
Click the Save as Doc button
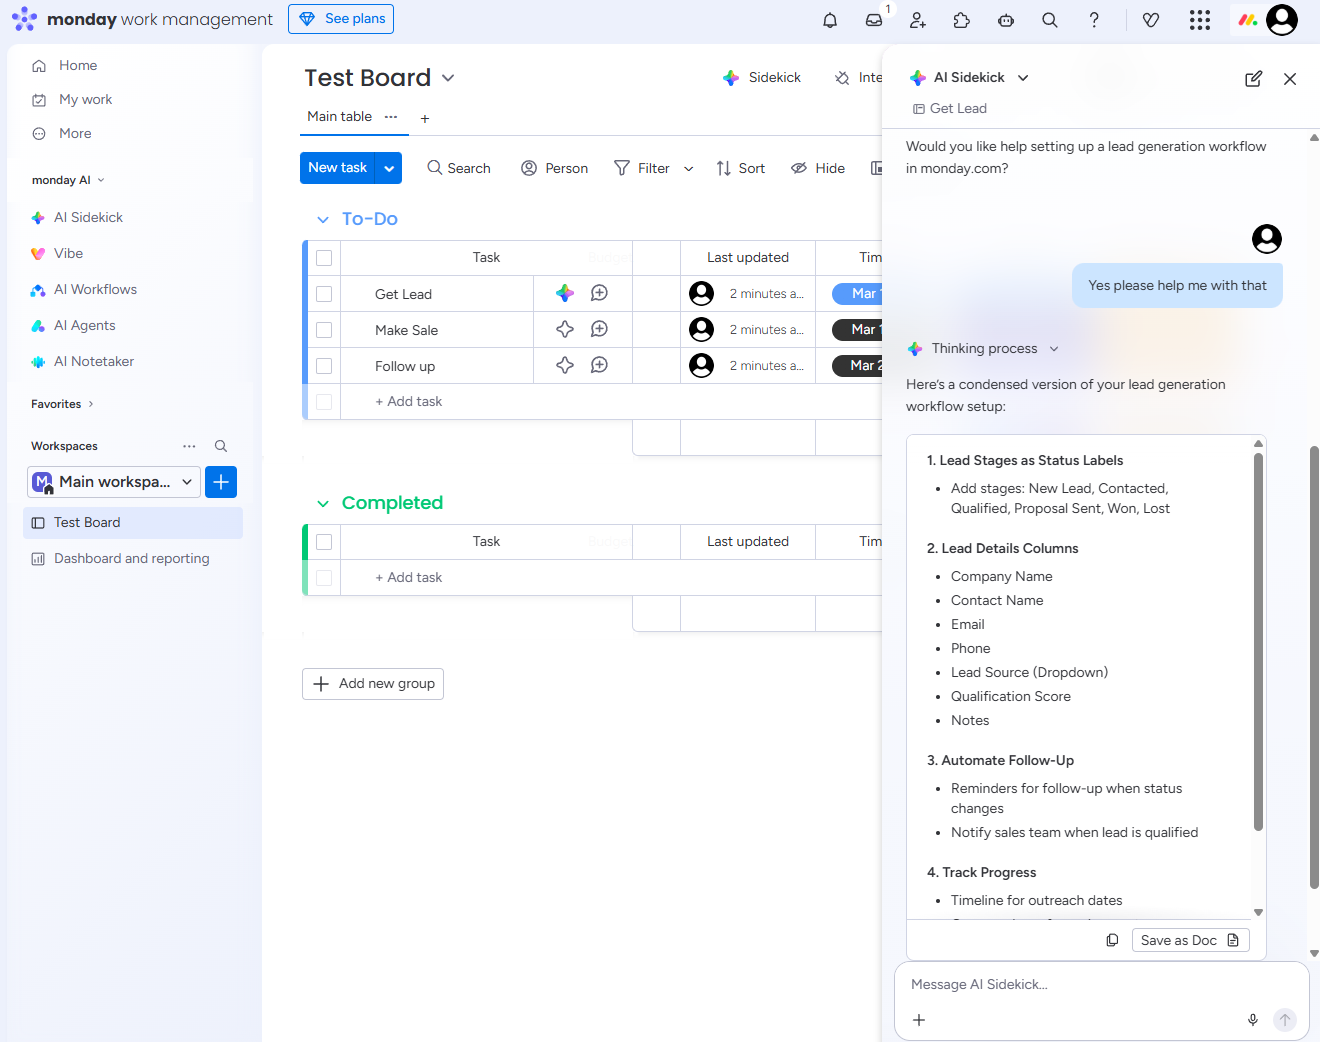pos(1190,940)
